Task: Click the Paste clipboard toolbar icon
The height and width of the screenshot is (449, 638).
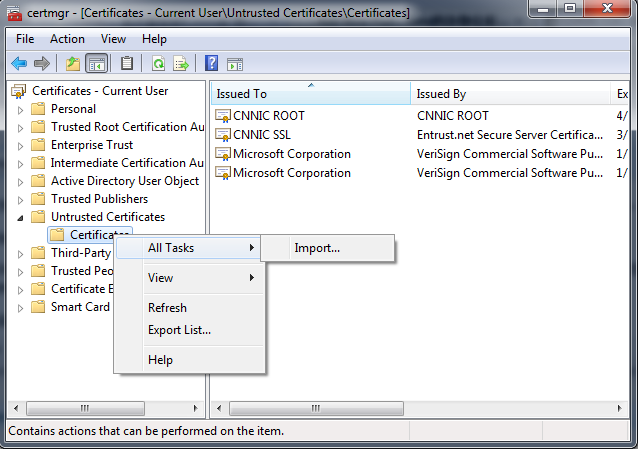Action: (x=127, y=64)
